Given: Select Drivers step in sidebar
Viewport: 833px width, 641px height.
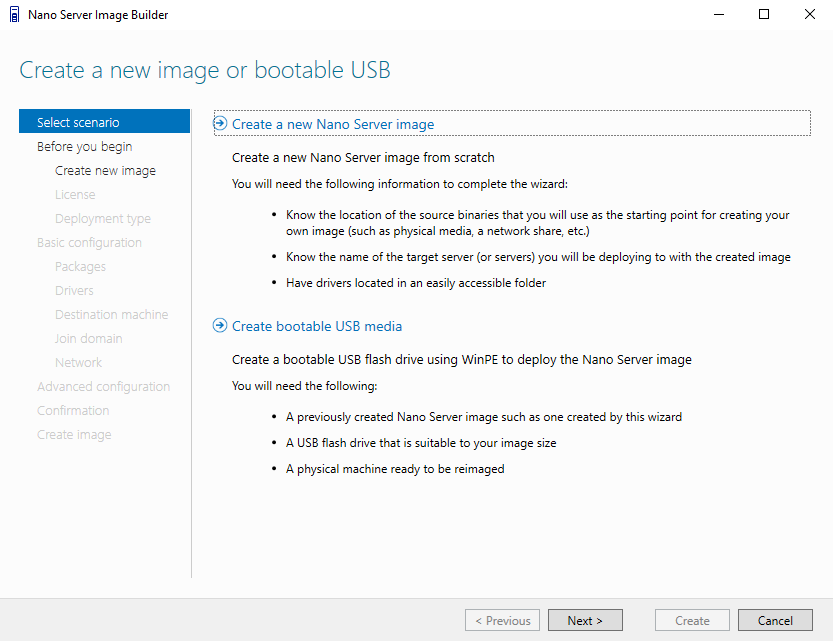Looking at the screenshot, I should (x=74, y=290).
